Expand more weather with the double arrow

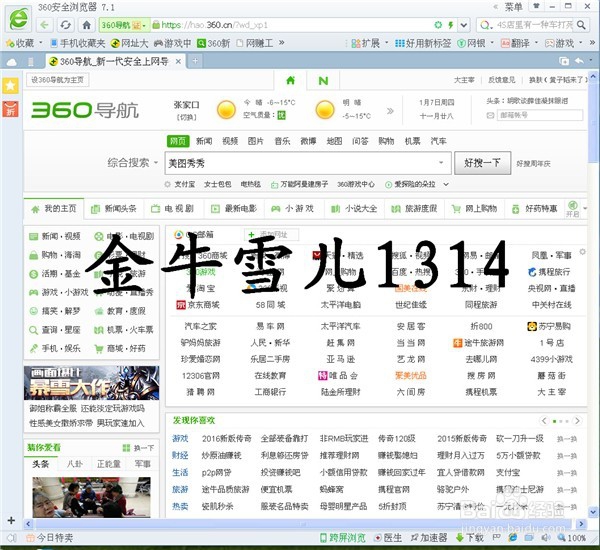(390, 111)
